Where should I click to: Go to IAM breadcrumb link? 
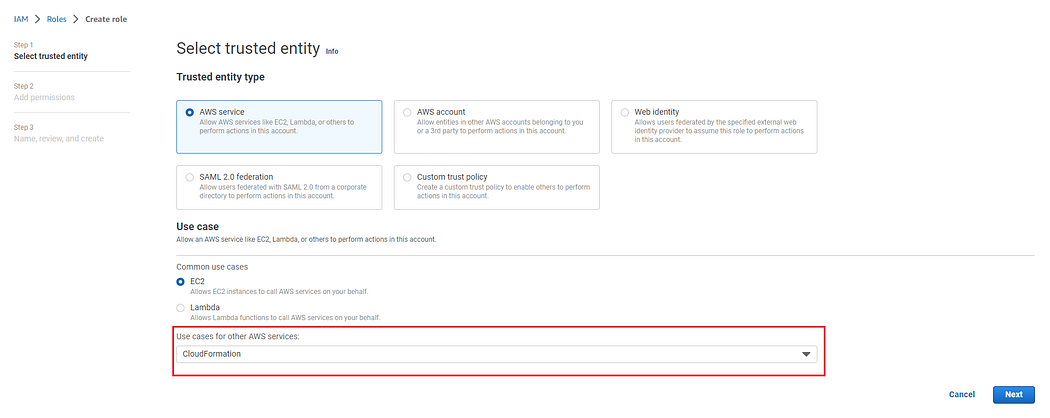pos(21,19)
